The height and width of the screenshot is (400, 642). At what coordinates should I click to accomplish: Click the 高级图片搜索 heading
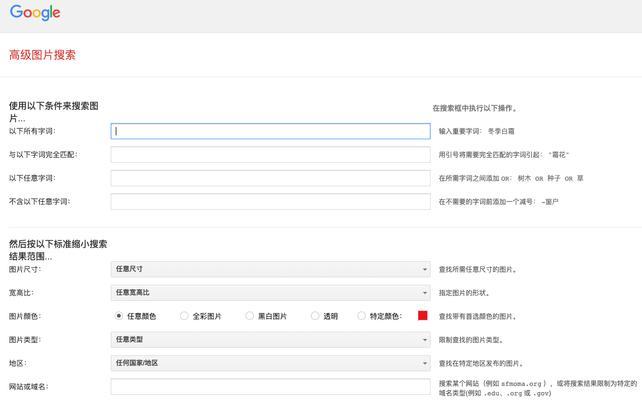(42, 55)
